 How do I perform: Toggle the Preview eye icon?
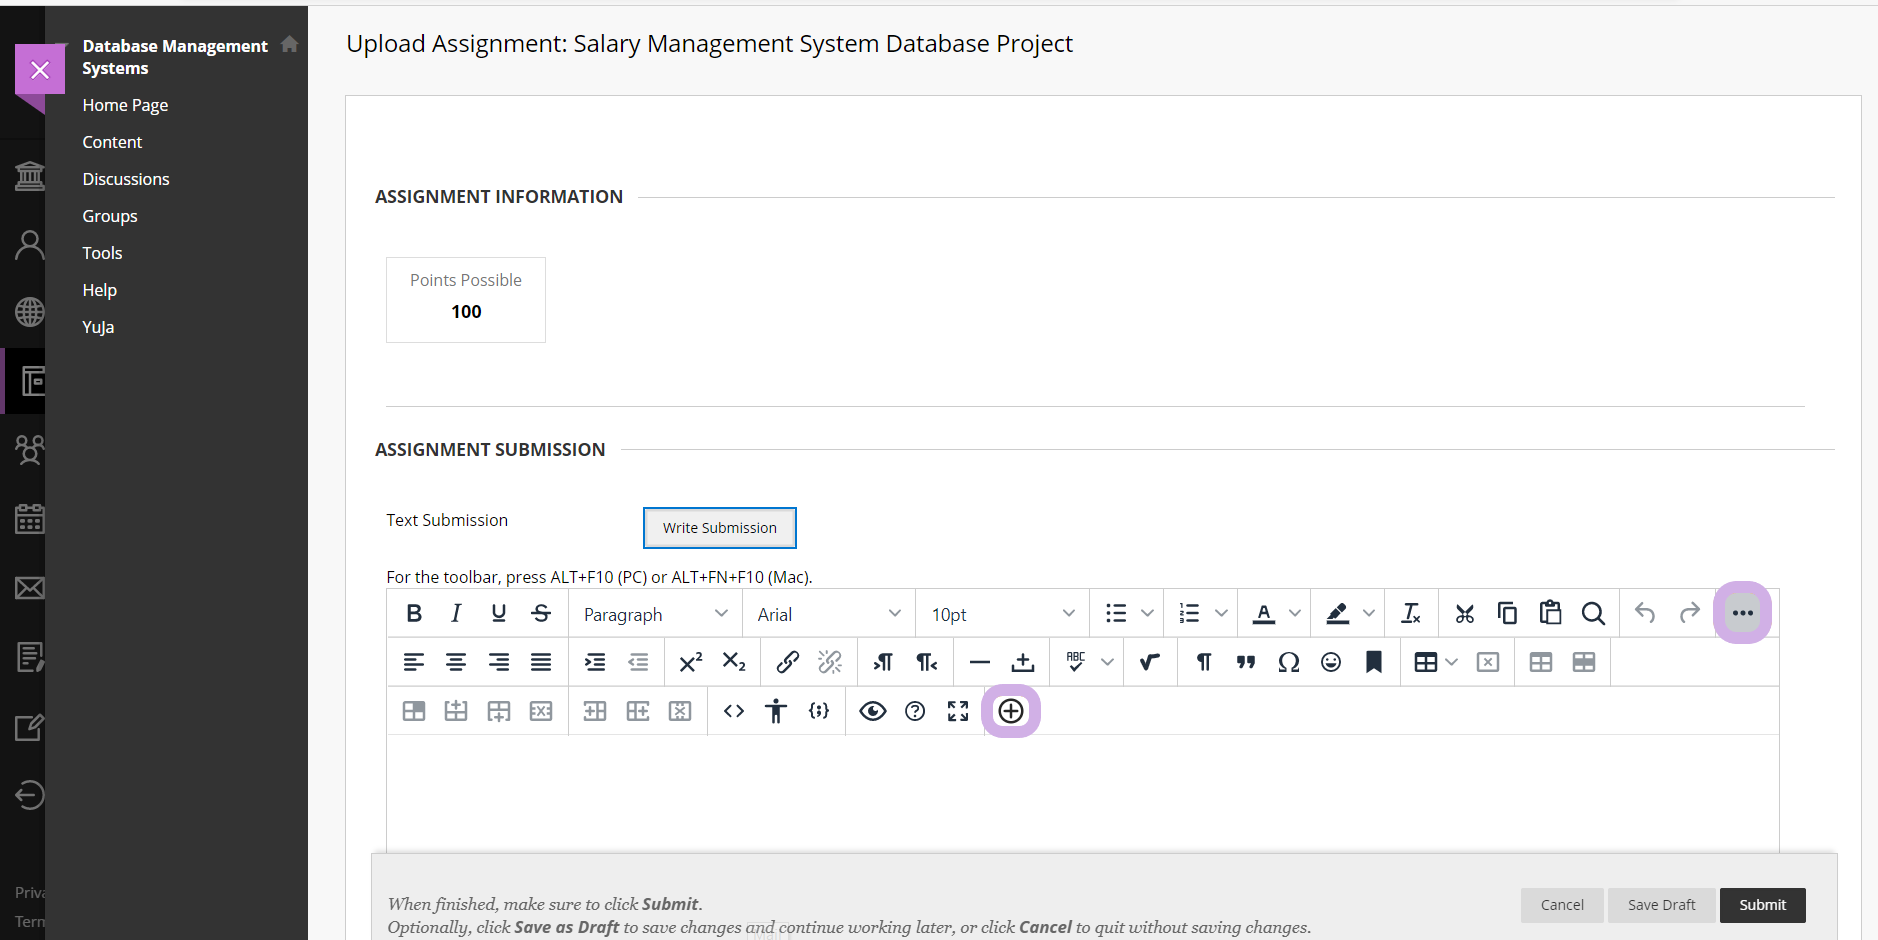(x=872, y=711)
